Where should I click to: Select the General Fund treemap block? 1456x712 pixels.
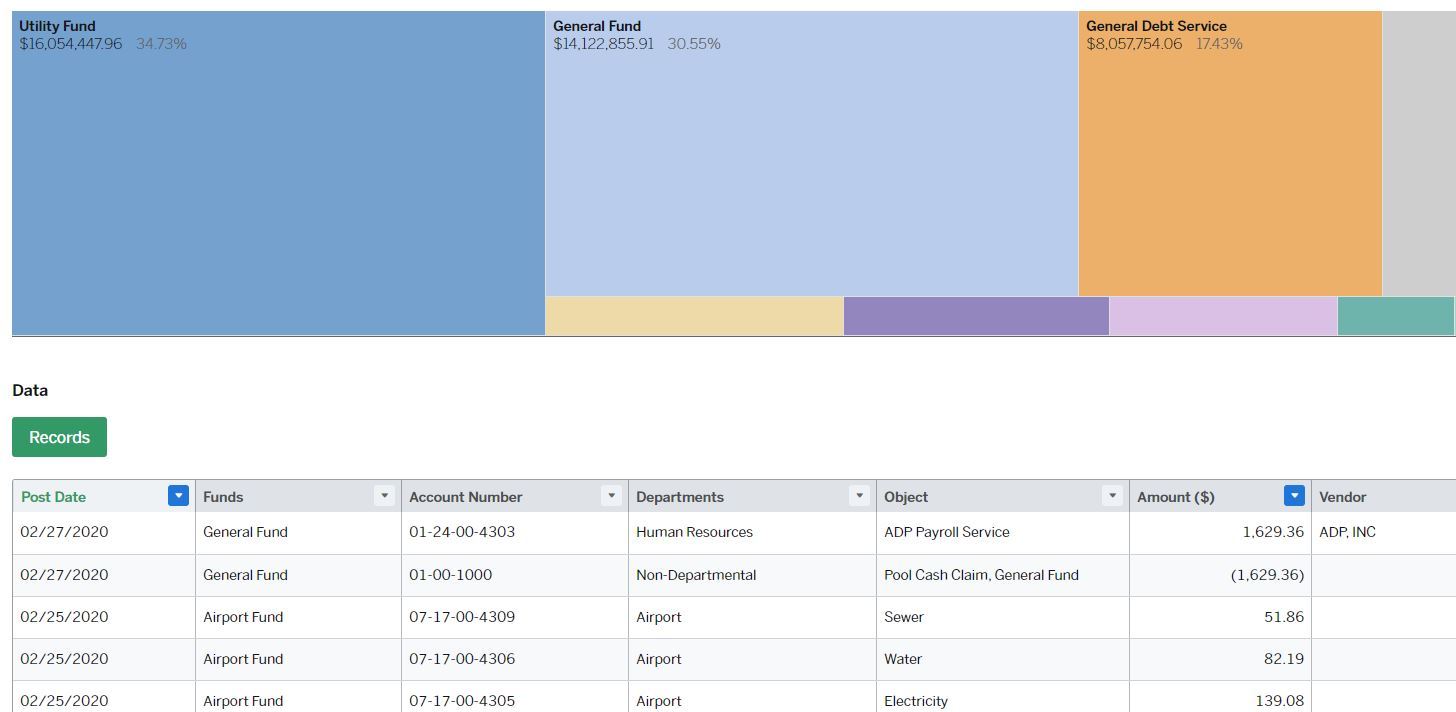tap(810, 150)
